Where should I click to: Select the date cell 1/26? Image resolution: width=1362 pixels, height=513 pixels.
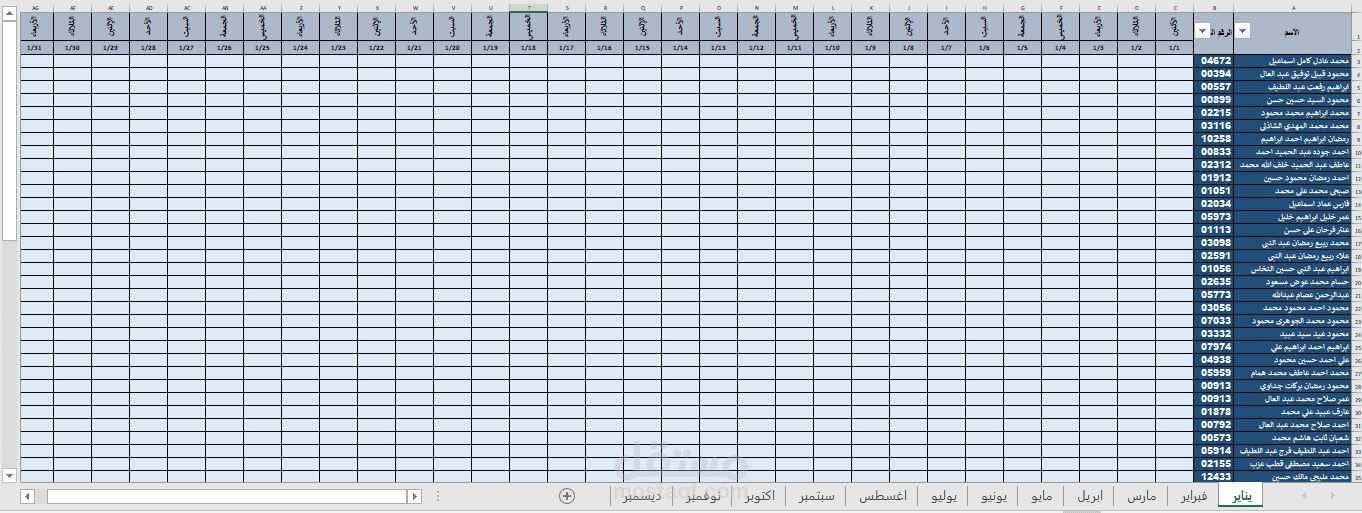click(224, 48)
